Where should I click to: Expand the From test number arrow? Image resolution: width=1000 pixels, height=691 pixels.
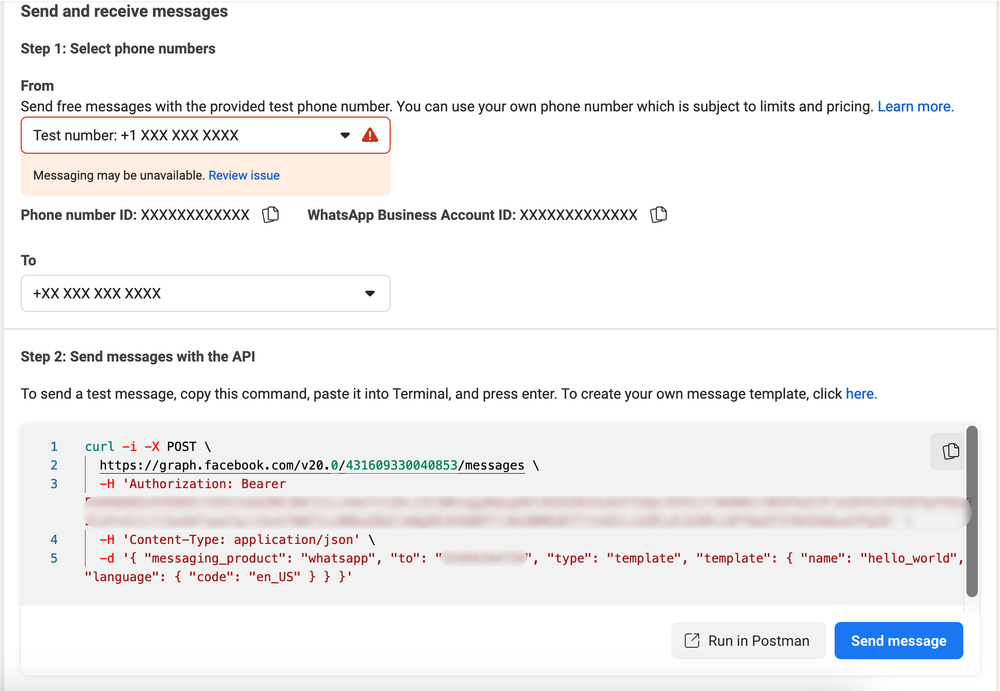point(345,135)
